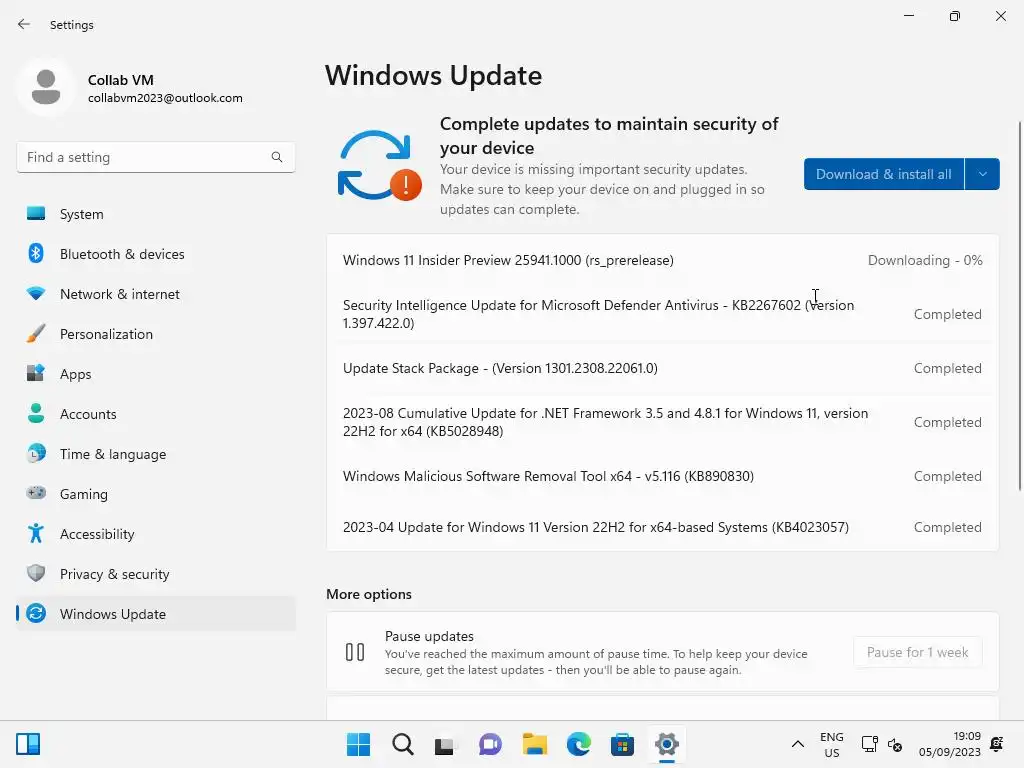Click the Accessibility figure icon
The height and width of the screenshot is (768, 1024).
tap(36, 534)
